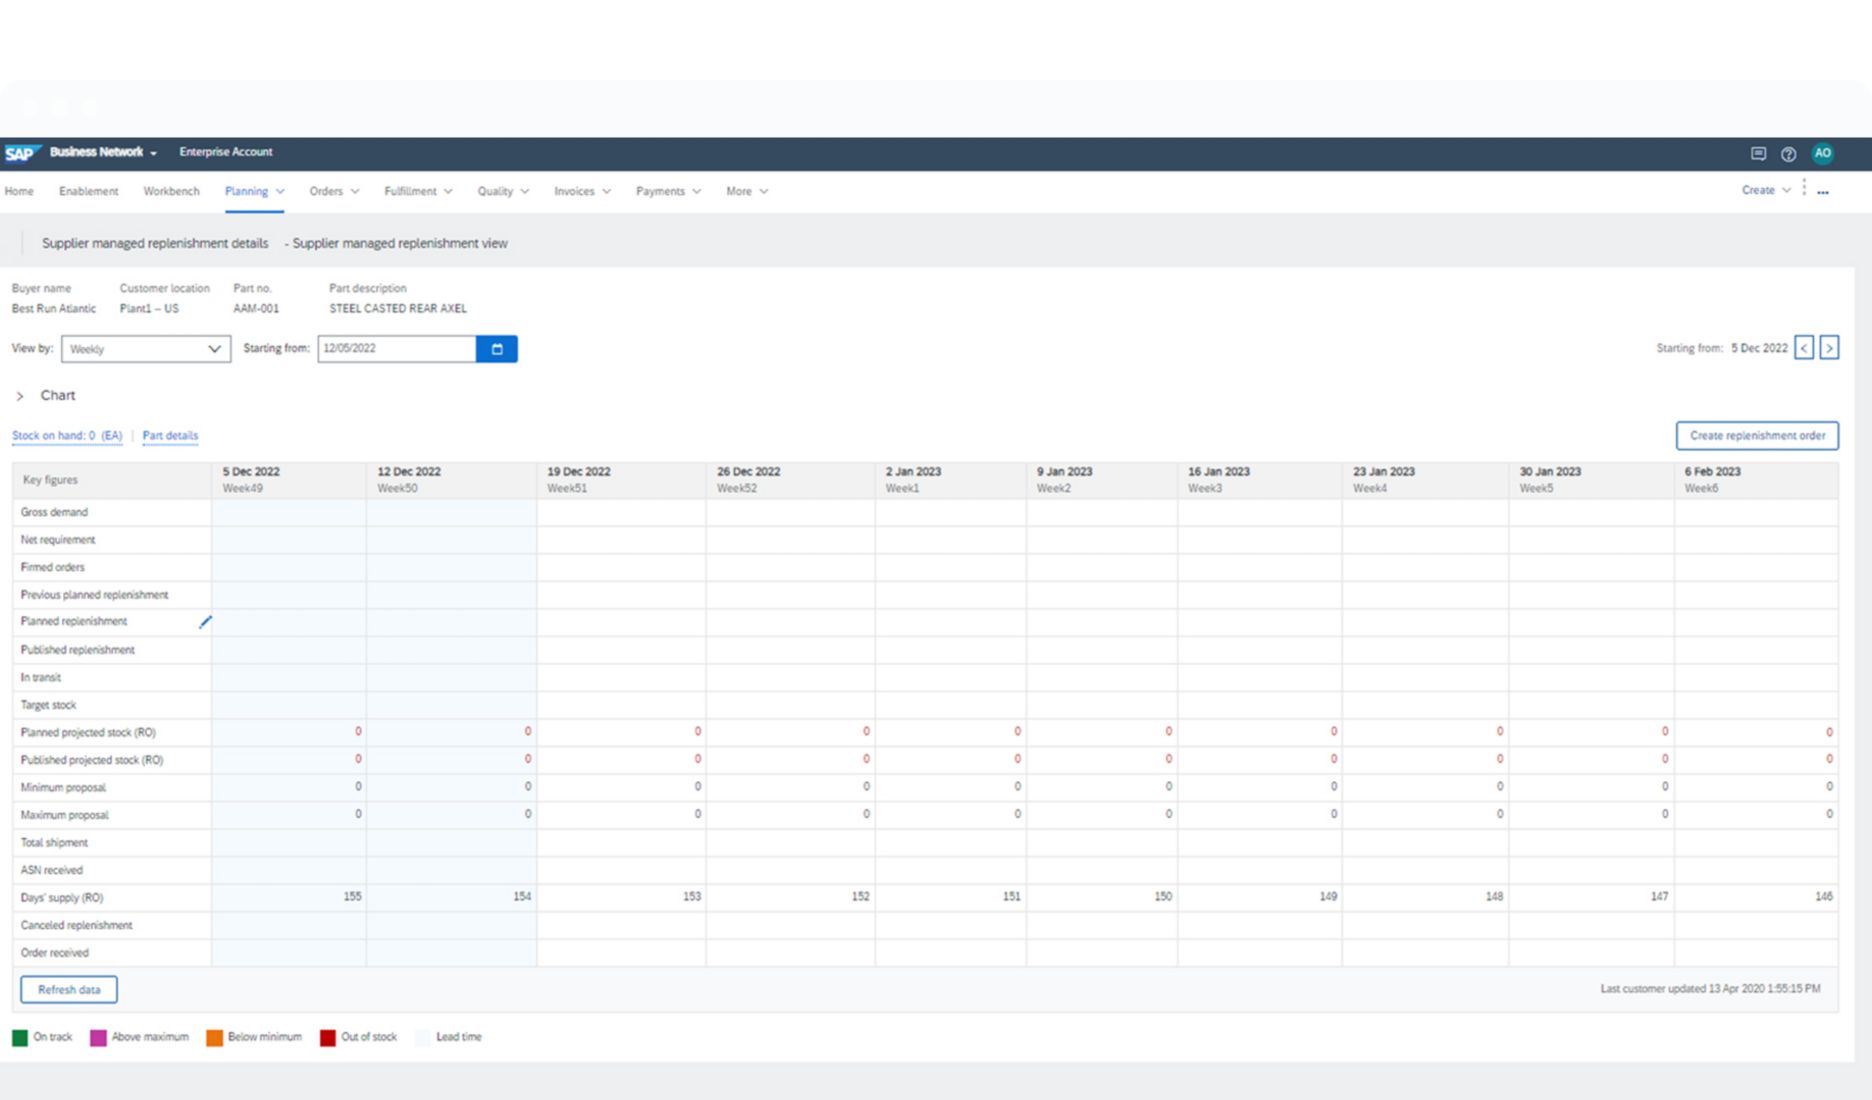The height and width of the screenshot is (1100, 1872).
Task: Open the AO user avatar
Action: 1822,153
